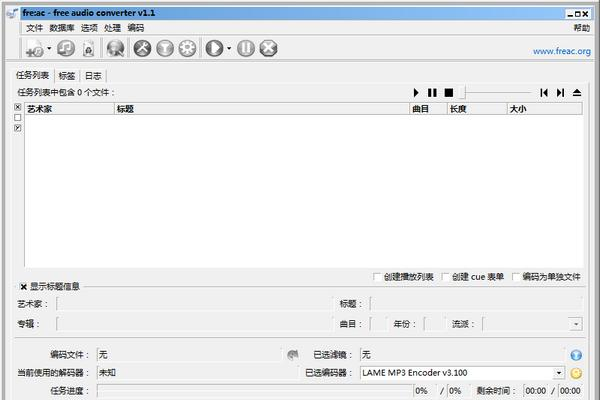This screenshot has width=600, height=400.
Task: Toggle the 显示标题信息 checkbox
Action: click(24, 287)
